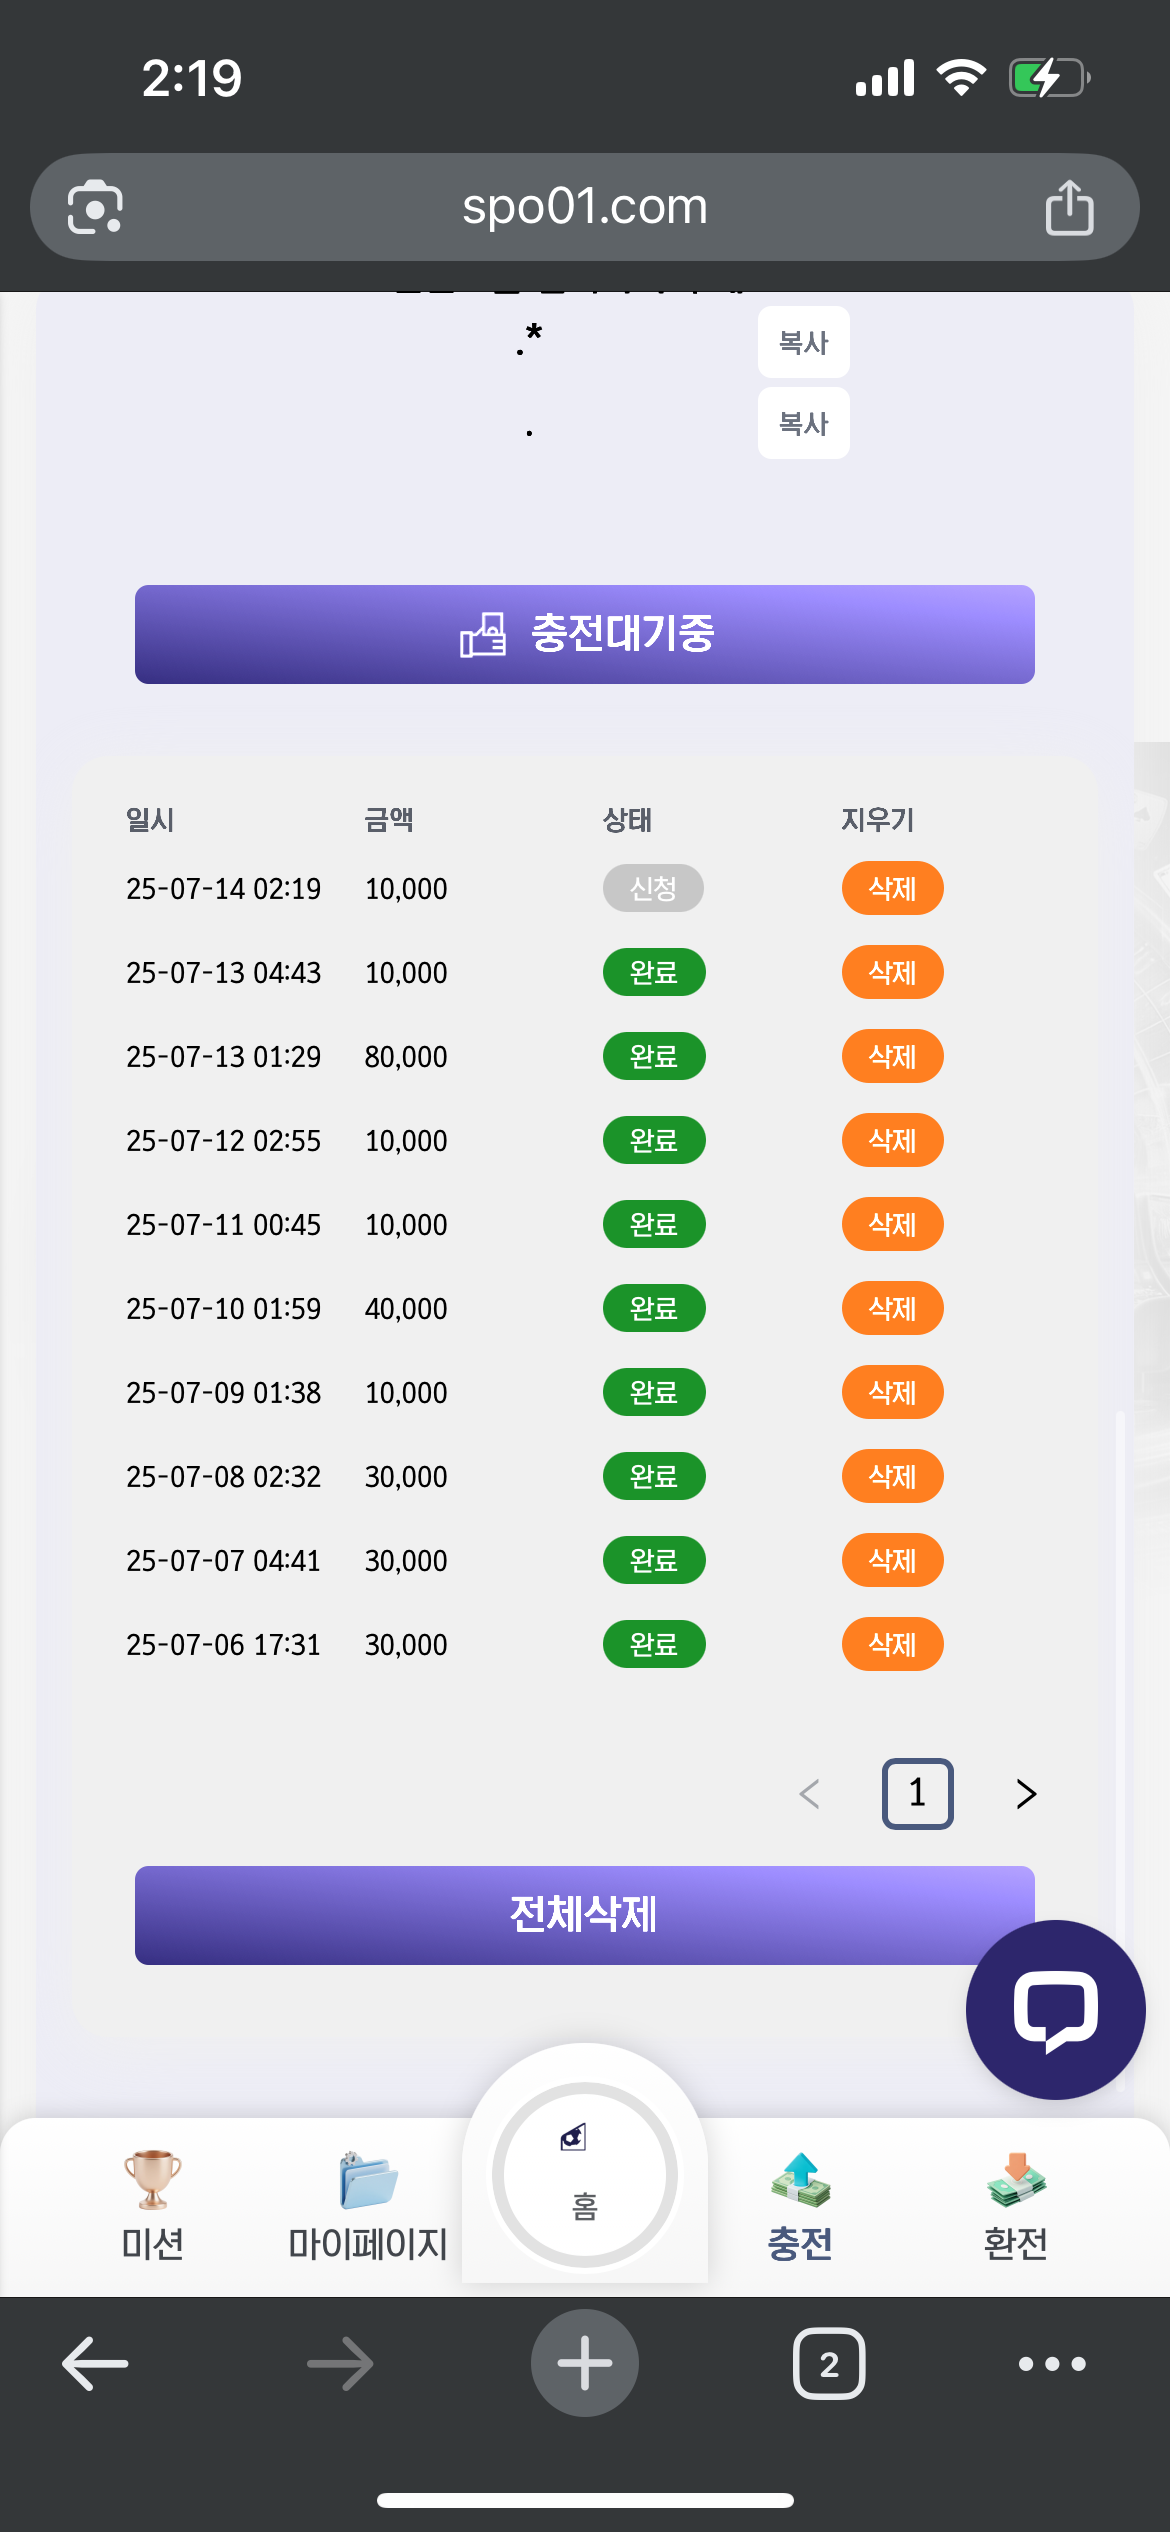This screenshot has width=1170, height=2532.
Task: Open the camera lens search icon
Action: (x=95, y=207)
